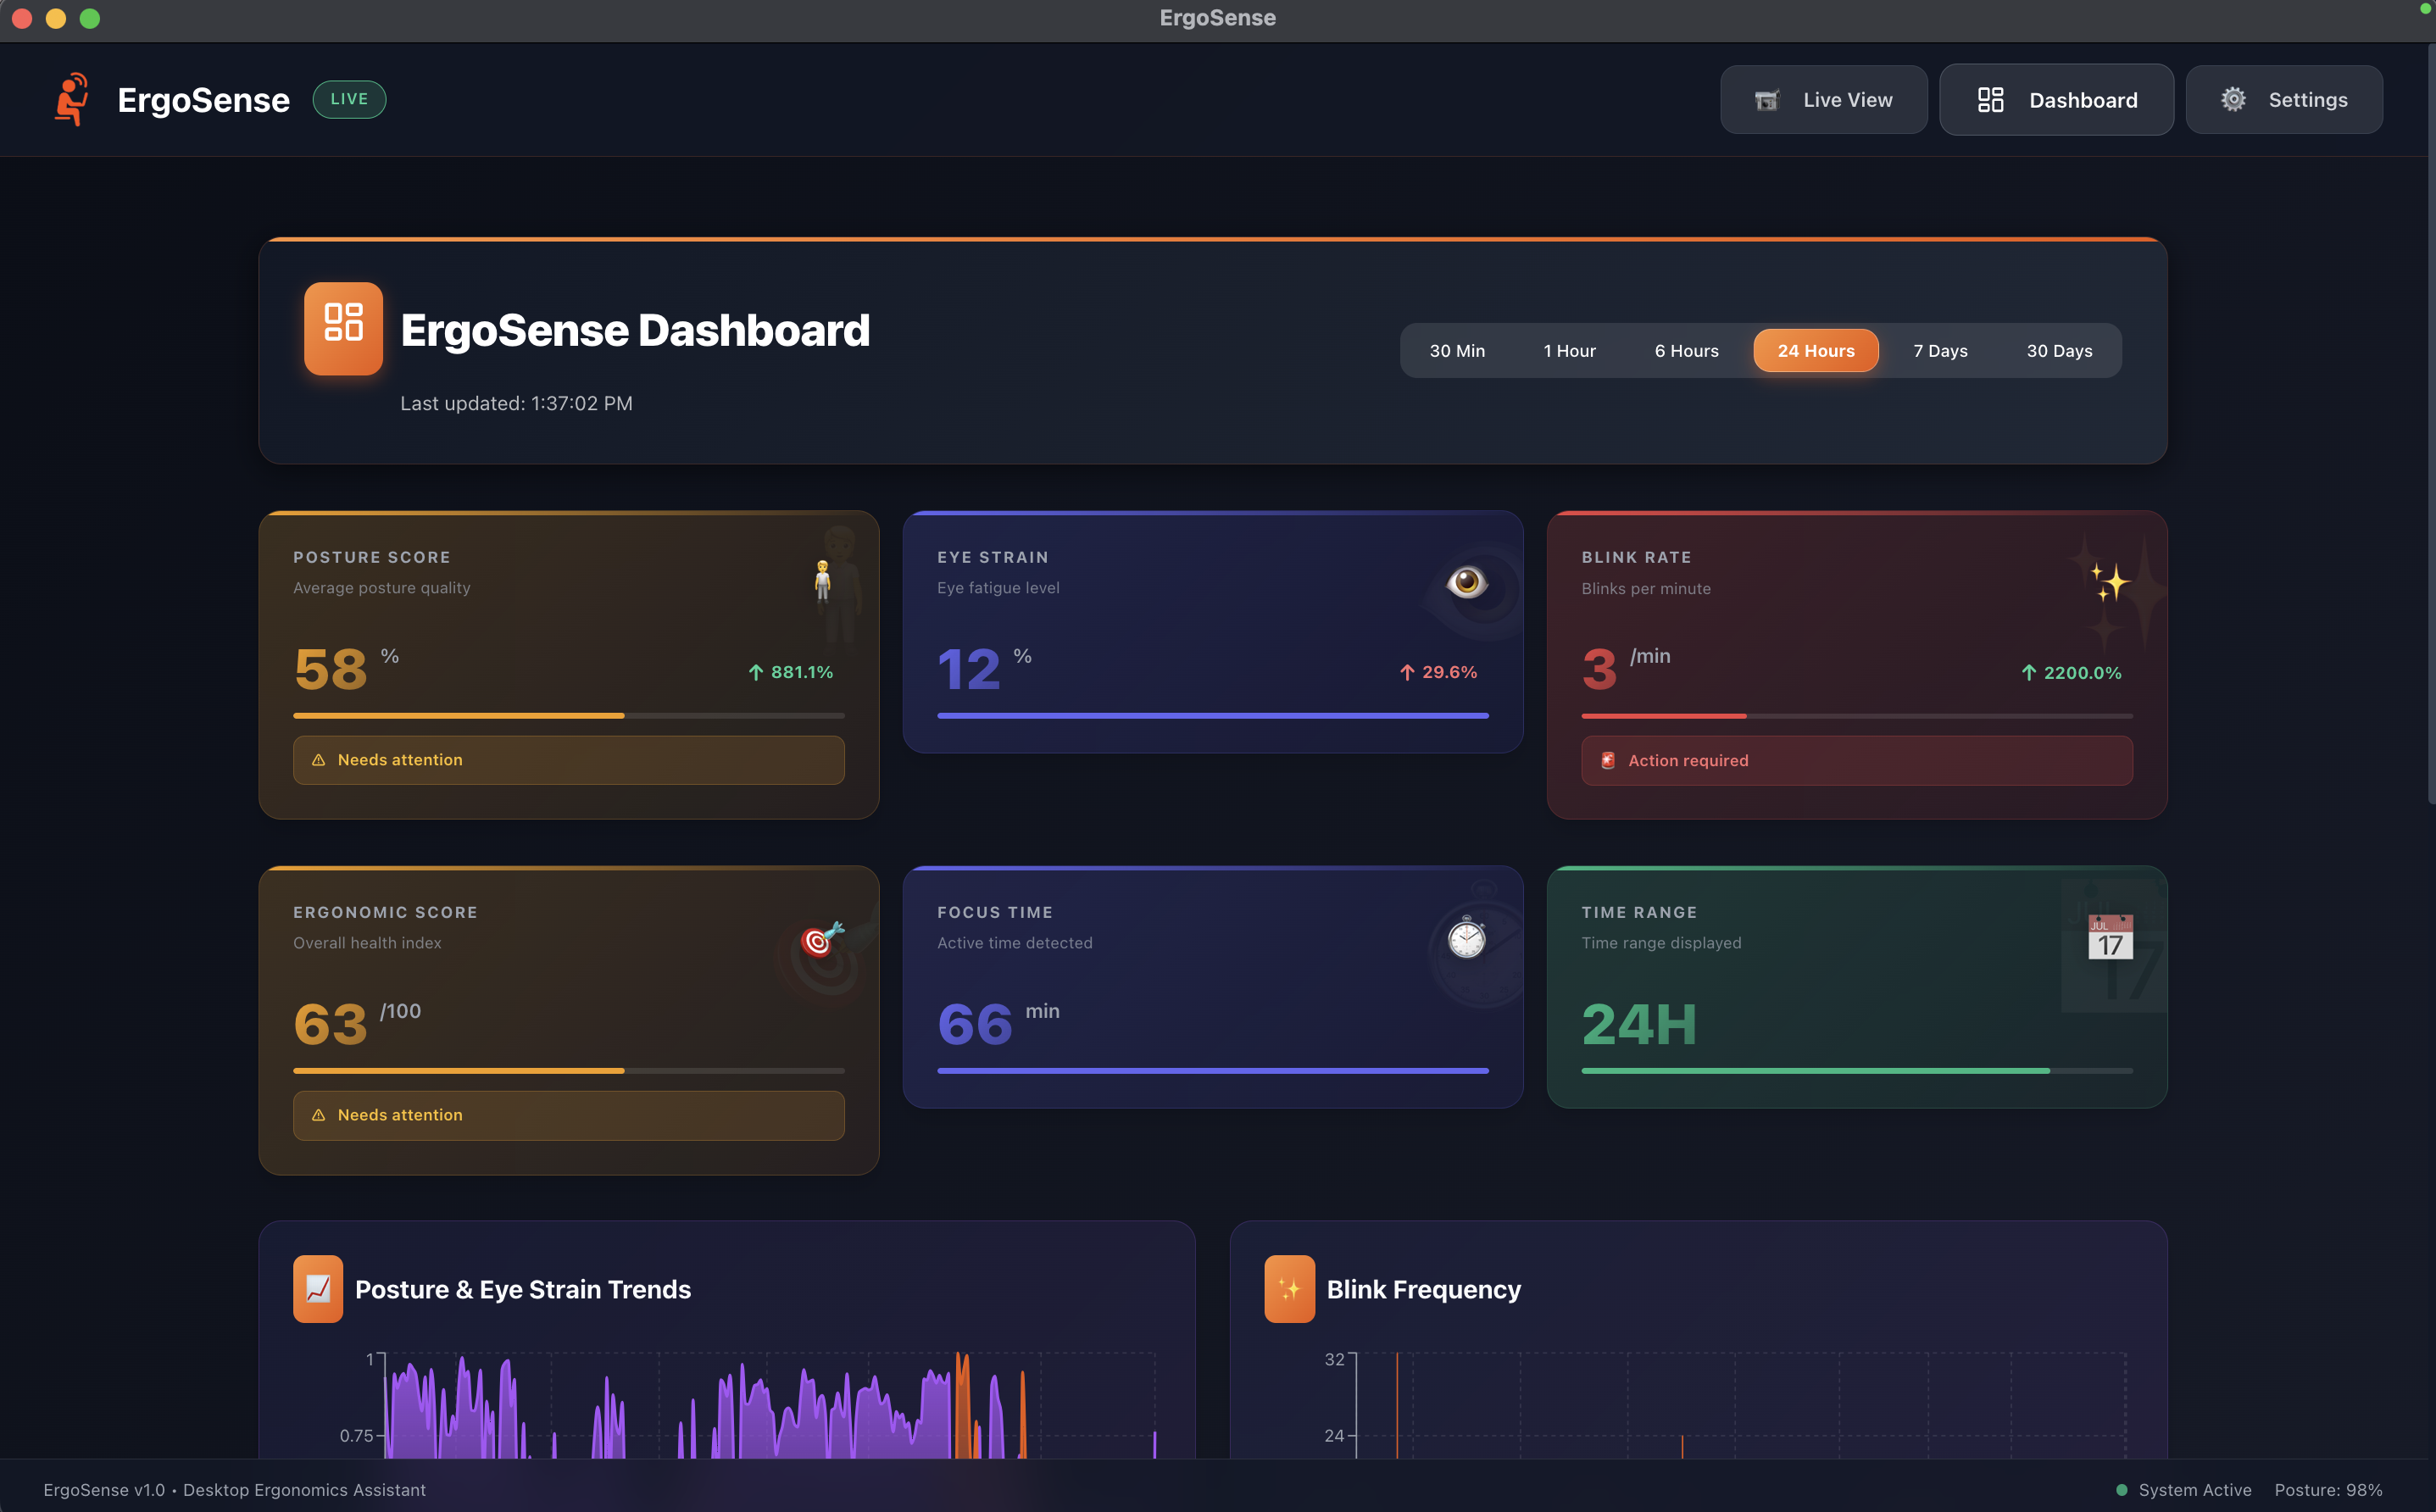The width and height of the screenshot is (2436, 1512).
Task: Open Settings using the gear icon
Action: [x=2234, y=99]
